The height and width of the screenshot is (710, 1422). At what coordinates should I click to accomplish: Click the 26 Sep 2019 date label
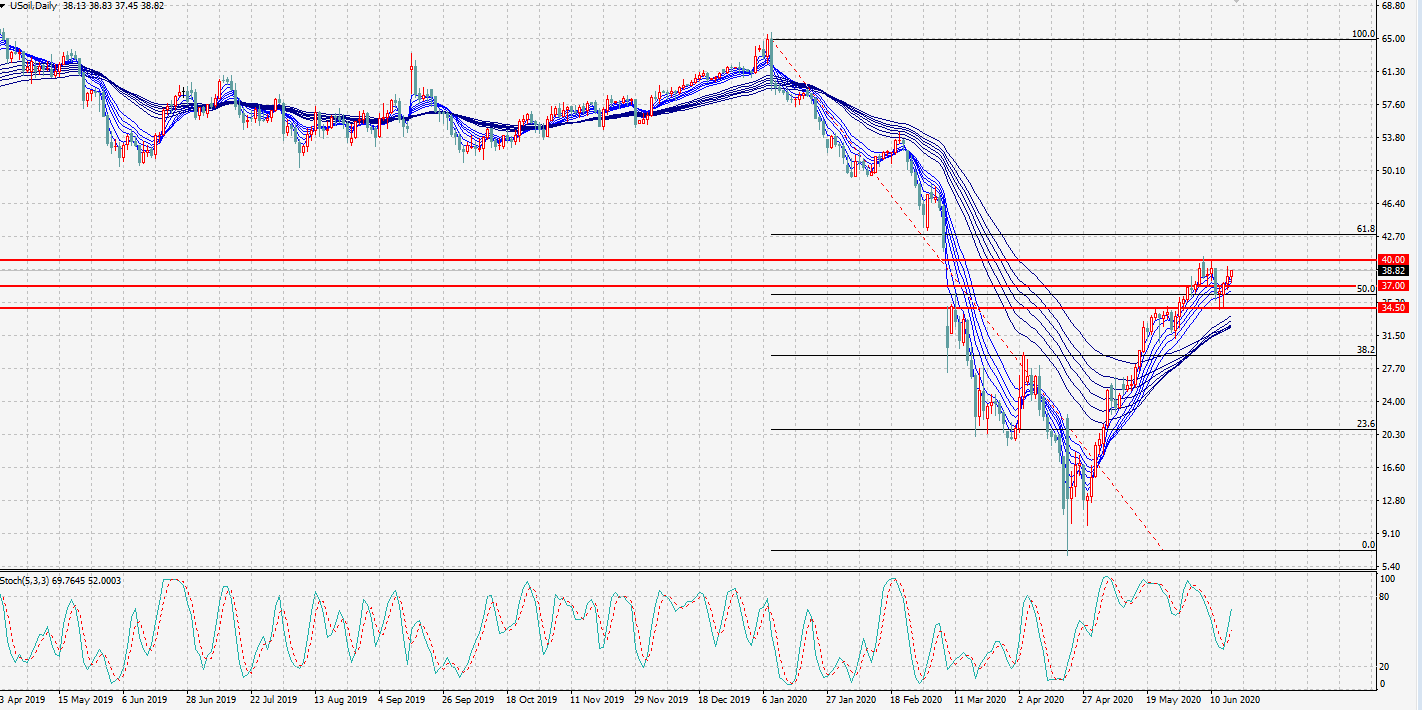pyautogui.click(x=468, y=700)
